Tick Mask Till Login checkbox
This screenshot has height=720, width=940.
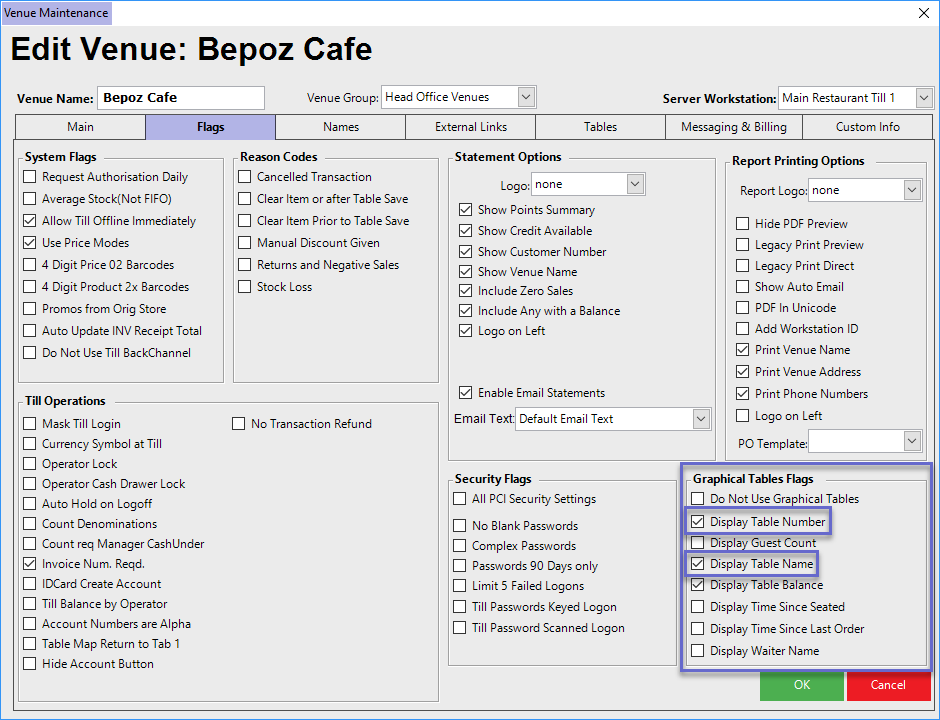29,424
